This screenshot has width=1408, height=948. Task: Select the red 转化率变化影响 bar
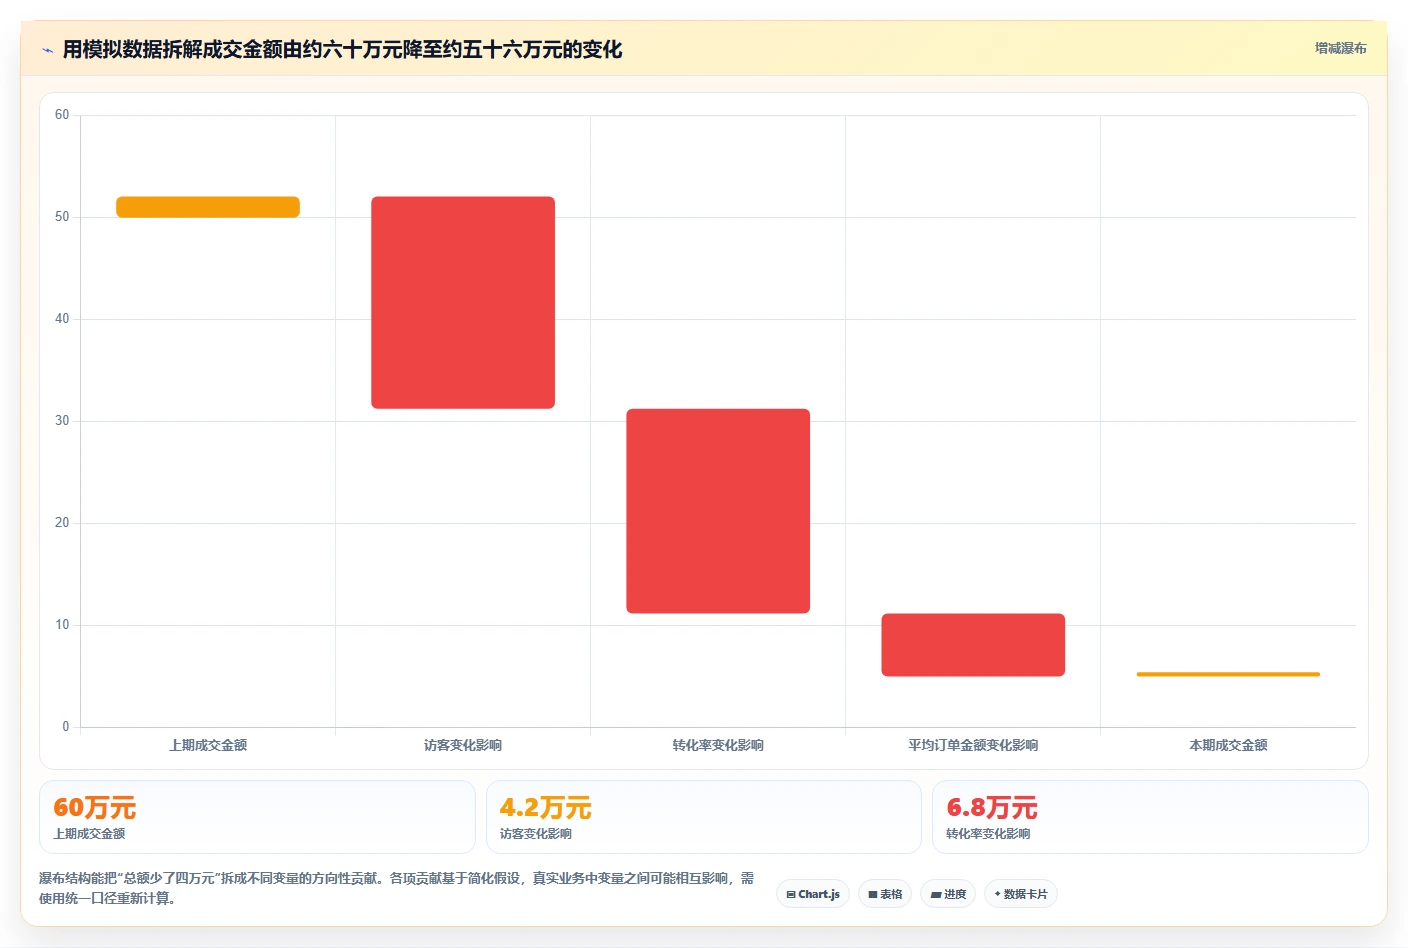tap(718, 511)
